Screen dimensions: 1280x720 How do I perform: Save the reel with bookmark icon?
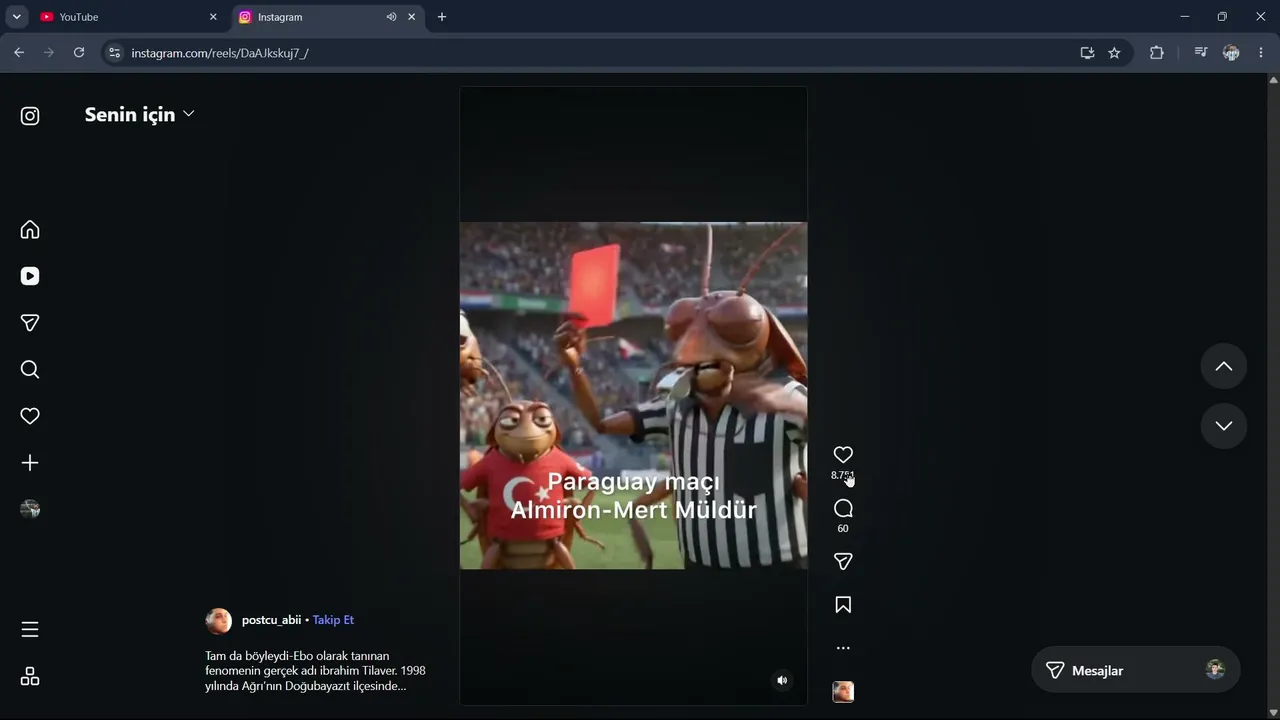(843, 605)
